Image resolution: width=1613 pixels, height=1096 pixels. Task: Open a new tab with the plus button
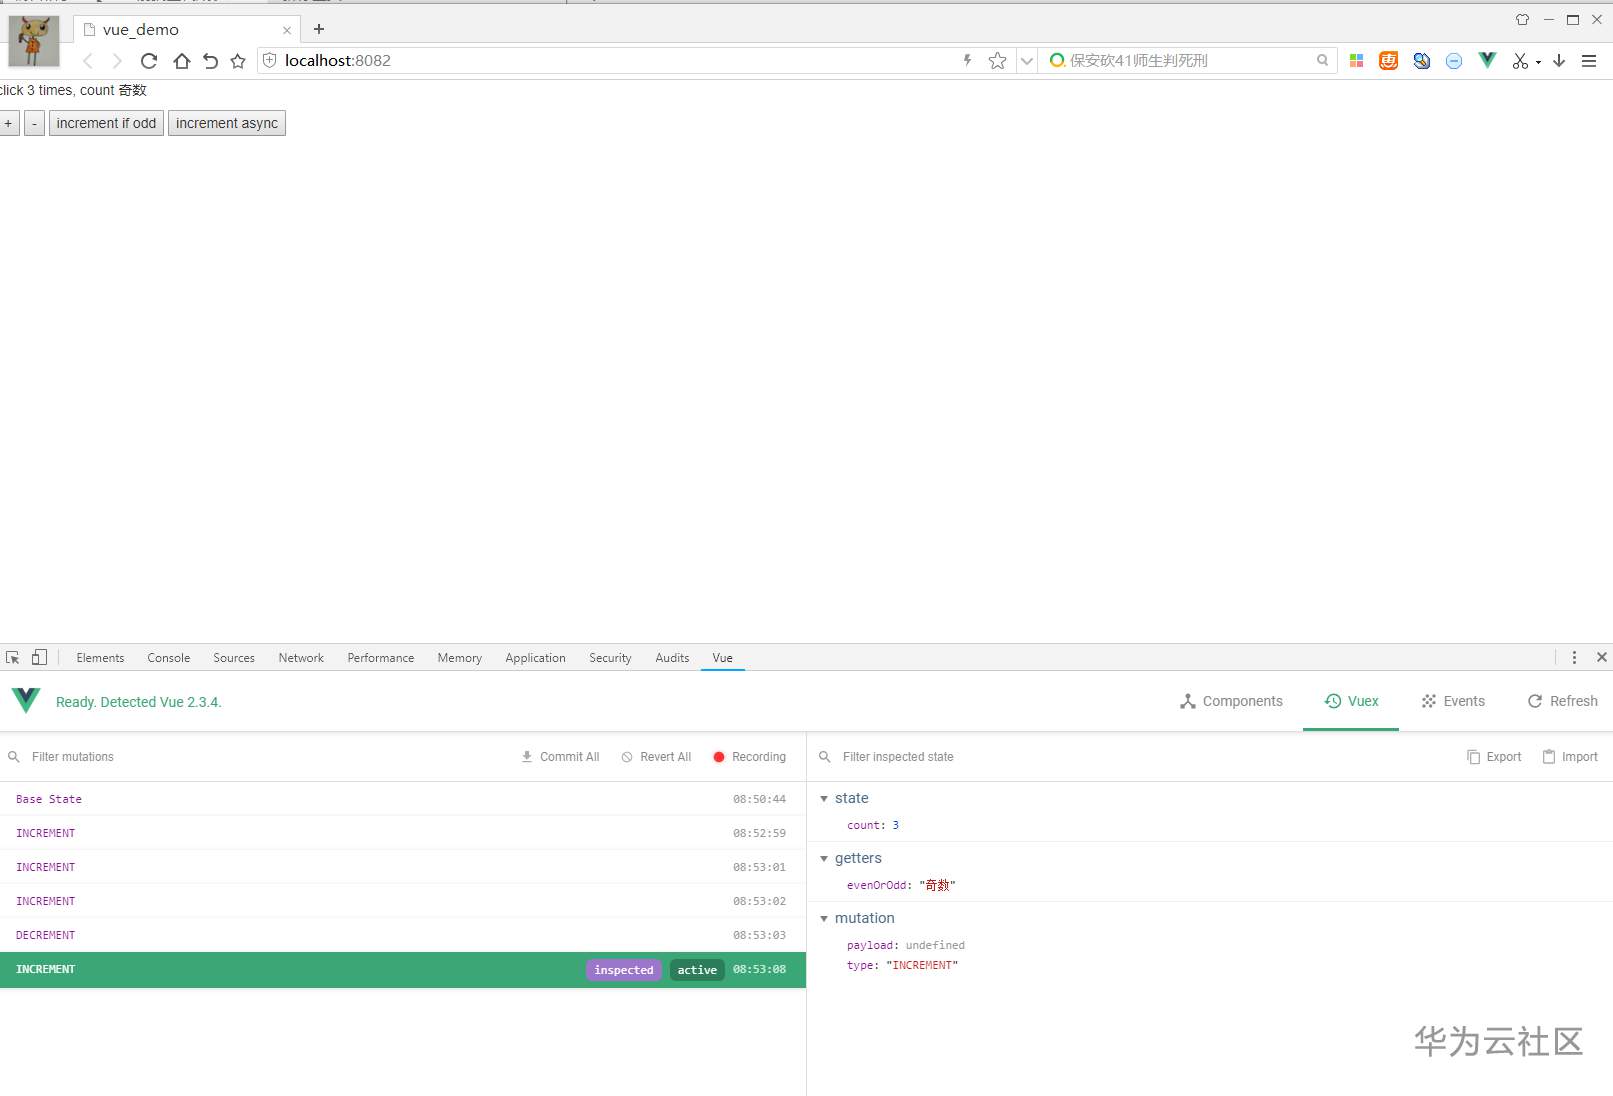[319, 29]
